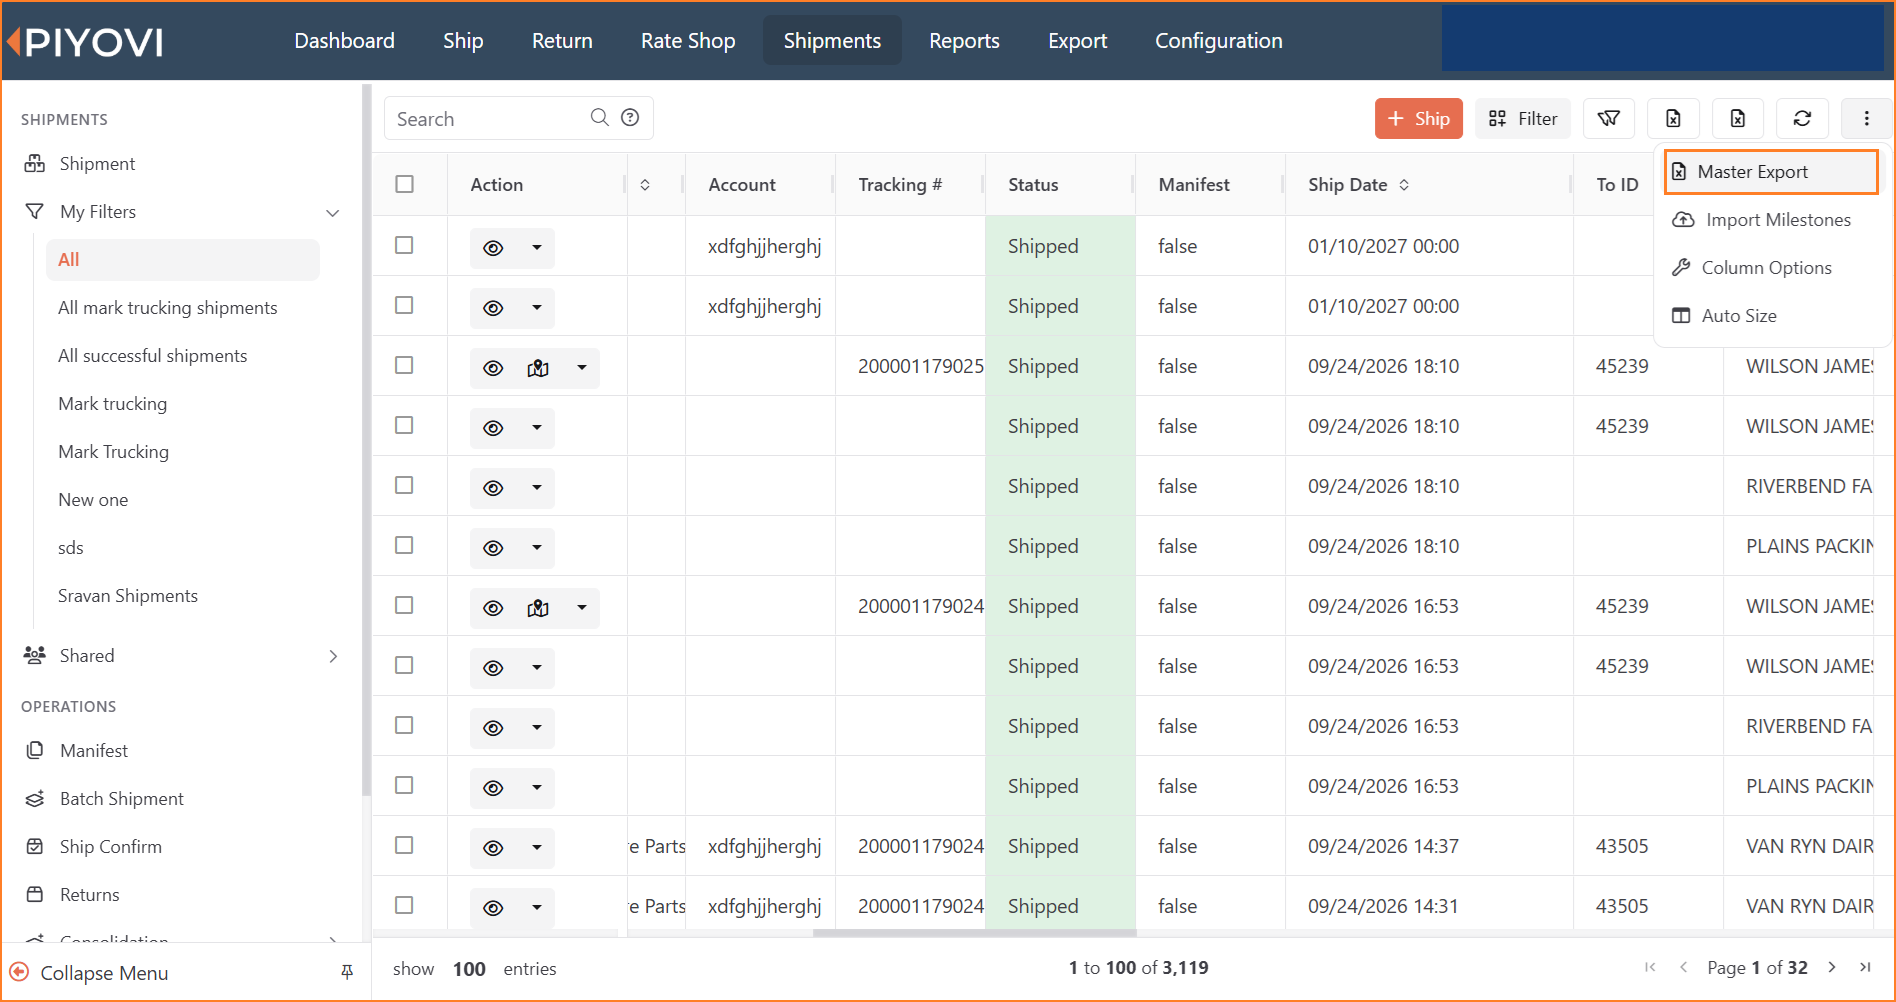Select Sravan Shipments filter

[128, 596]
